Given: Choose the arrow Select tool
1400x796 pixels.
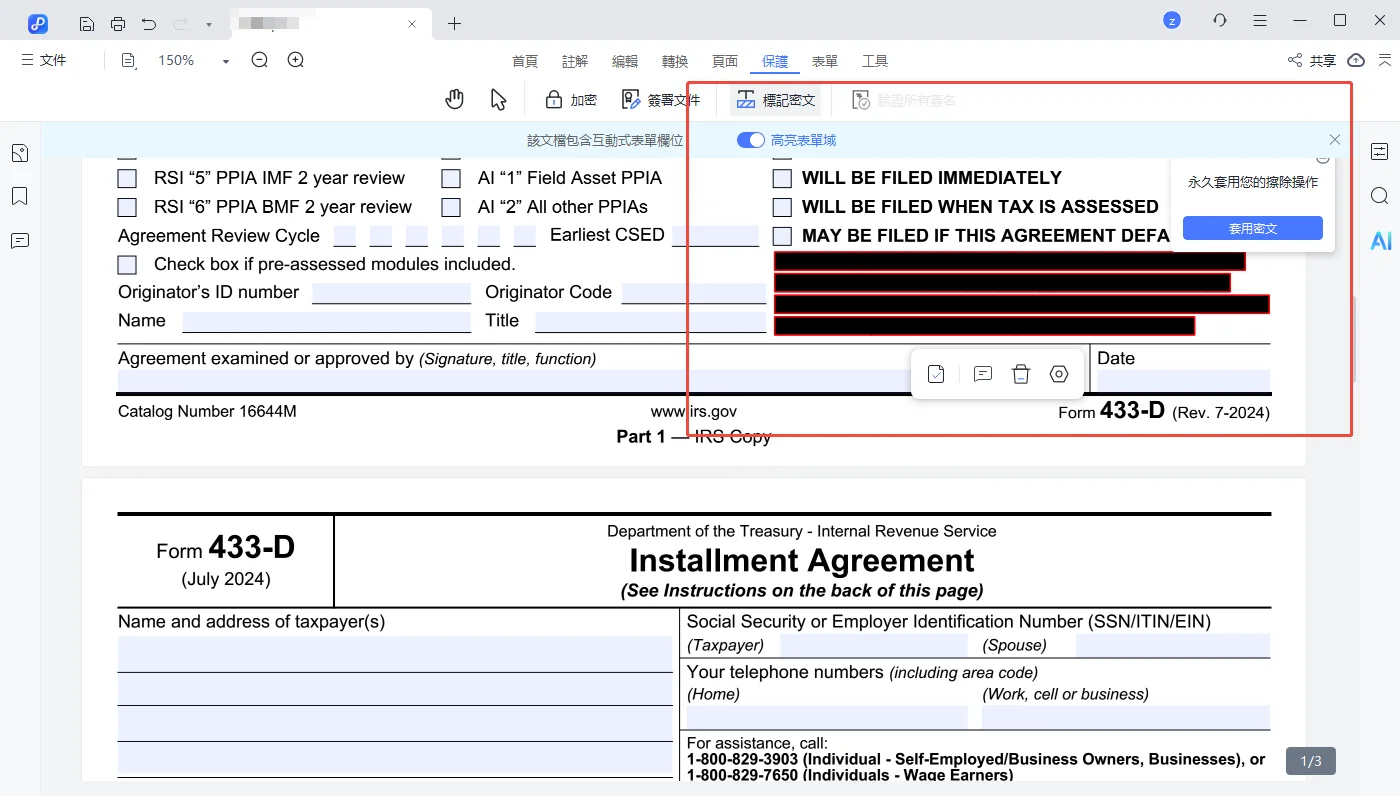Looking at the screenshot, I should coord(499,99).
